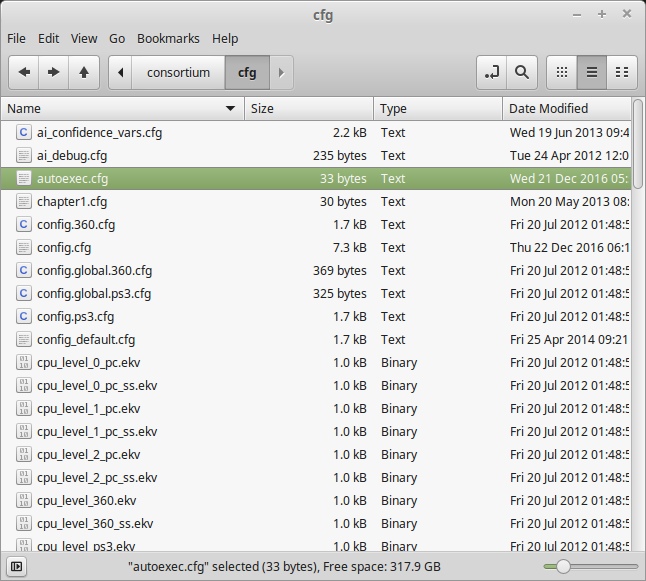Select the ai_debug.cfg file name

72,156
